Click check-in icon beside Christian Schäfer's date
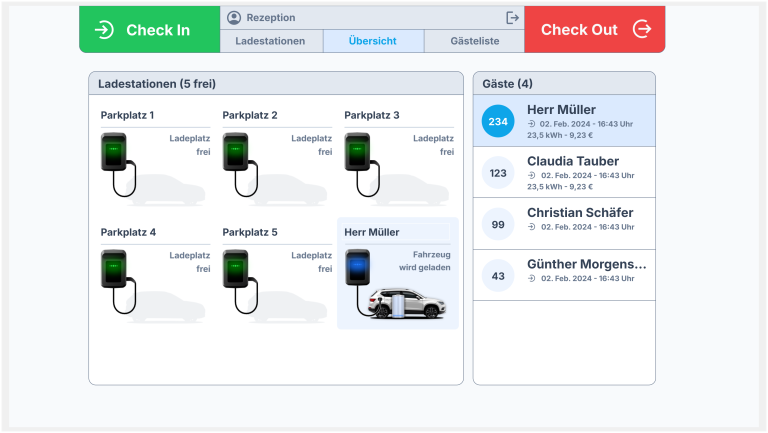768x433 pixels. point(531,227)
